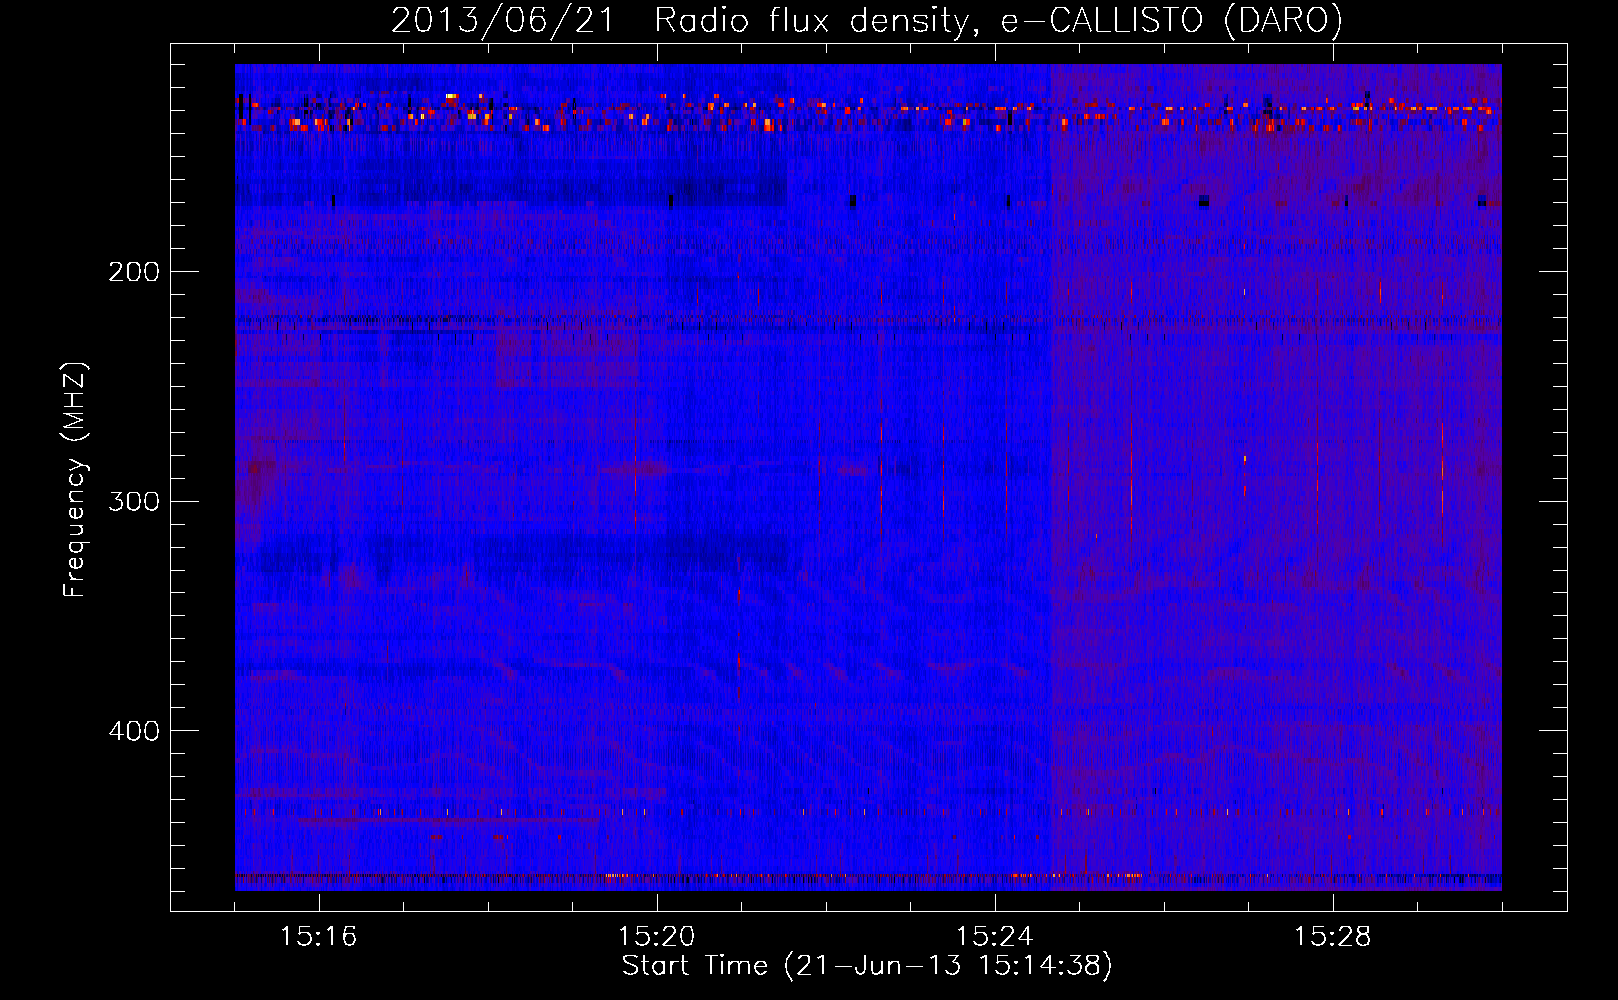Click the '15:16' time tick label
1618x1000 pixels.
(319, 937)
